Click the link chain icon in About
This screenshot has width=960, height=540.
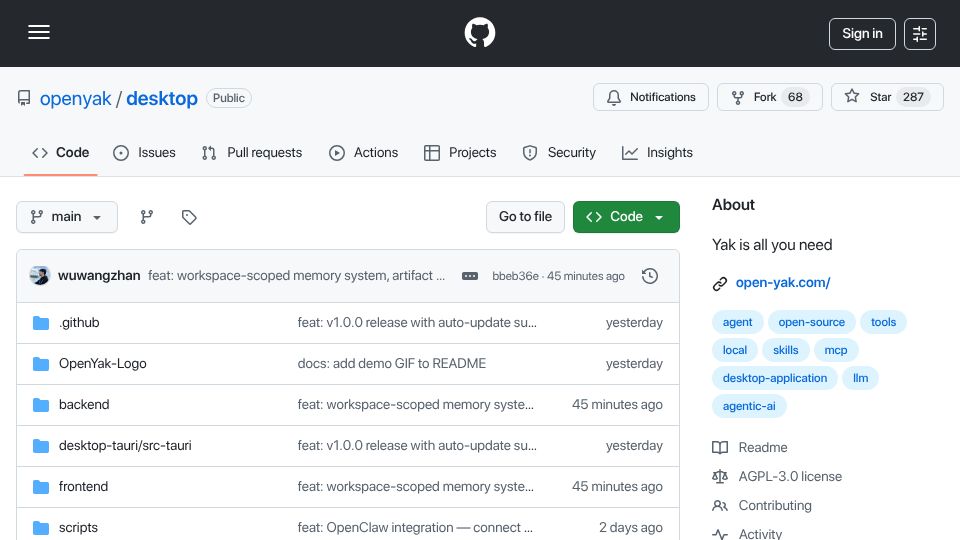tap(720, 283)
